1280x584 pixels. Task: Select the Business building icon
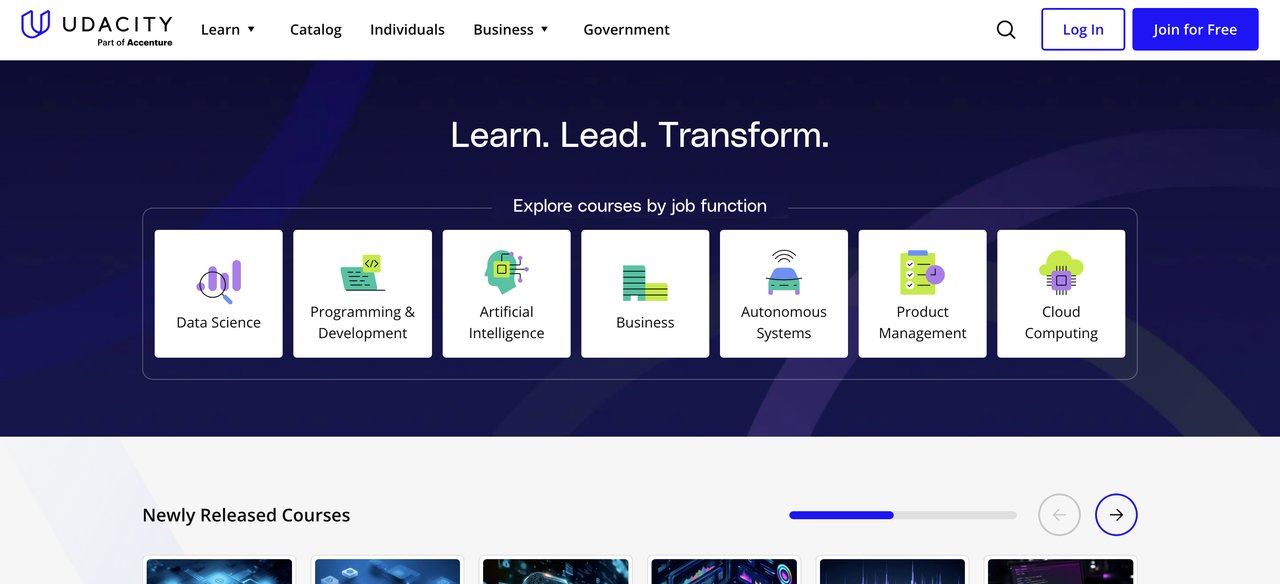pos(645,283)
